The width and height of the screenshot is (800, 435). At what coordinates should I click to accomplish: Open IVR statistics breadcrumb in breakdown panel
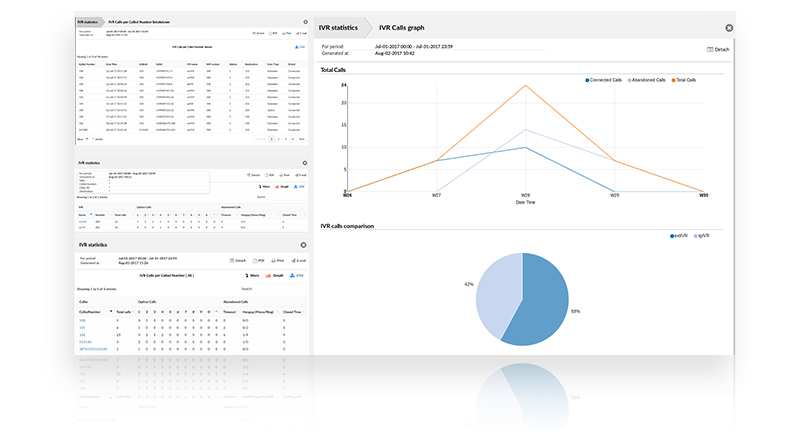pos(88,22)
